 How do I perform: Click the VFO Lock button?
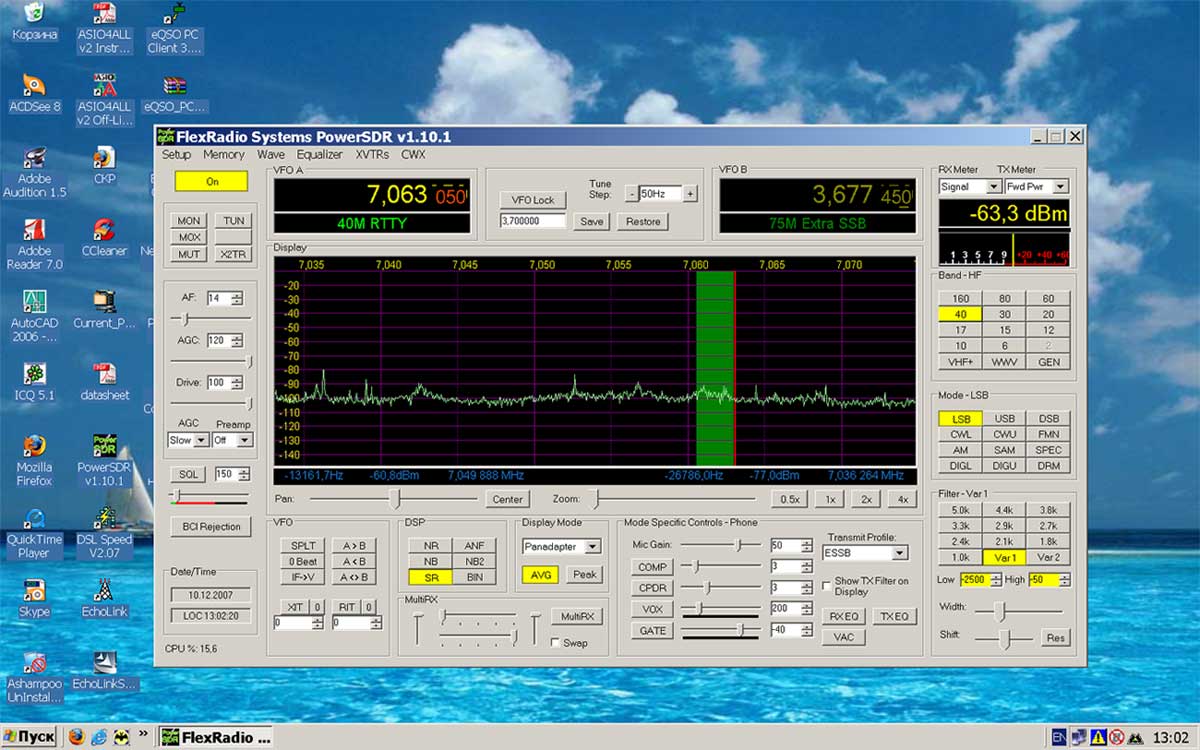click(532, 200)
